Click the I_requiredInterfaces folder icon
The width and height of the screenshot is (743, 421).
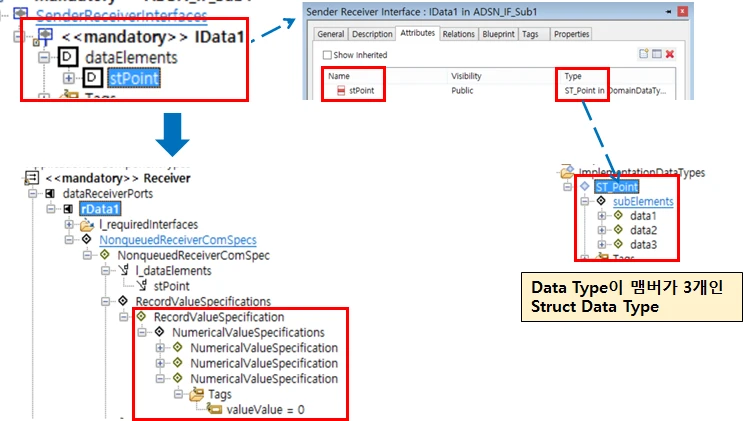click(87, 224)
